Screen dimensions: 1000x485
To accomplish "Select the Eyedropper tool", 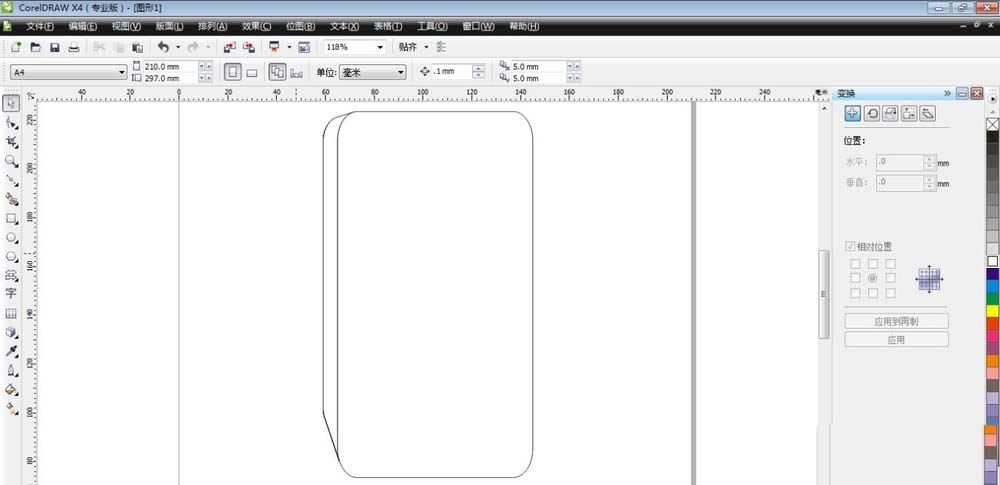I will tap(11, 352).
